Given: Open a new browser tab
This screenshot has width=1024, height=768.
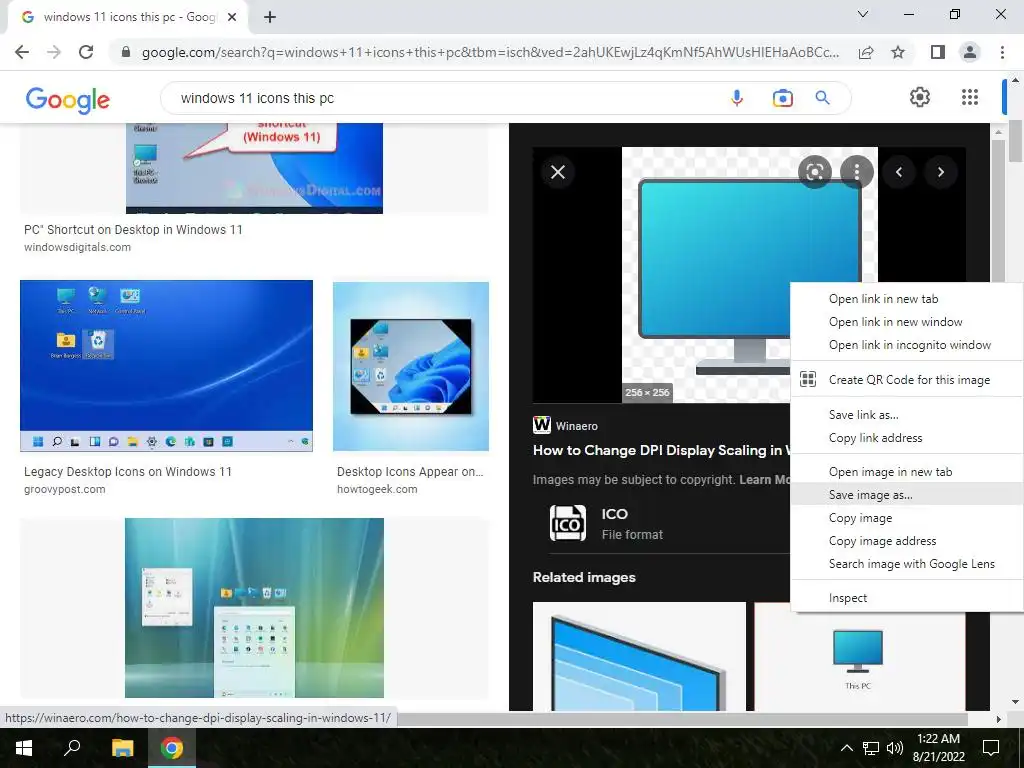Looking at the screenshot, I should tap(270, 17).
